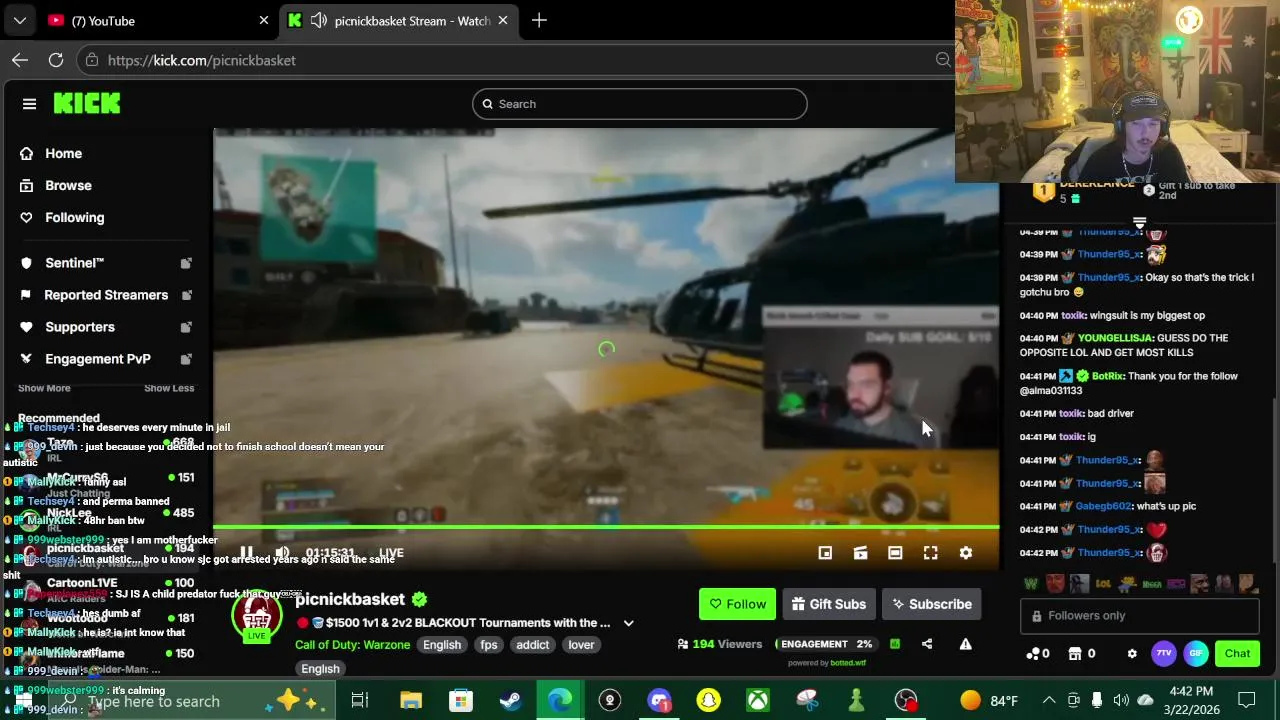Click the Subscribe button

932,604
